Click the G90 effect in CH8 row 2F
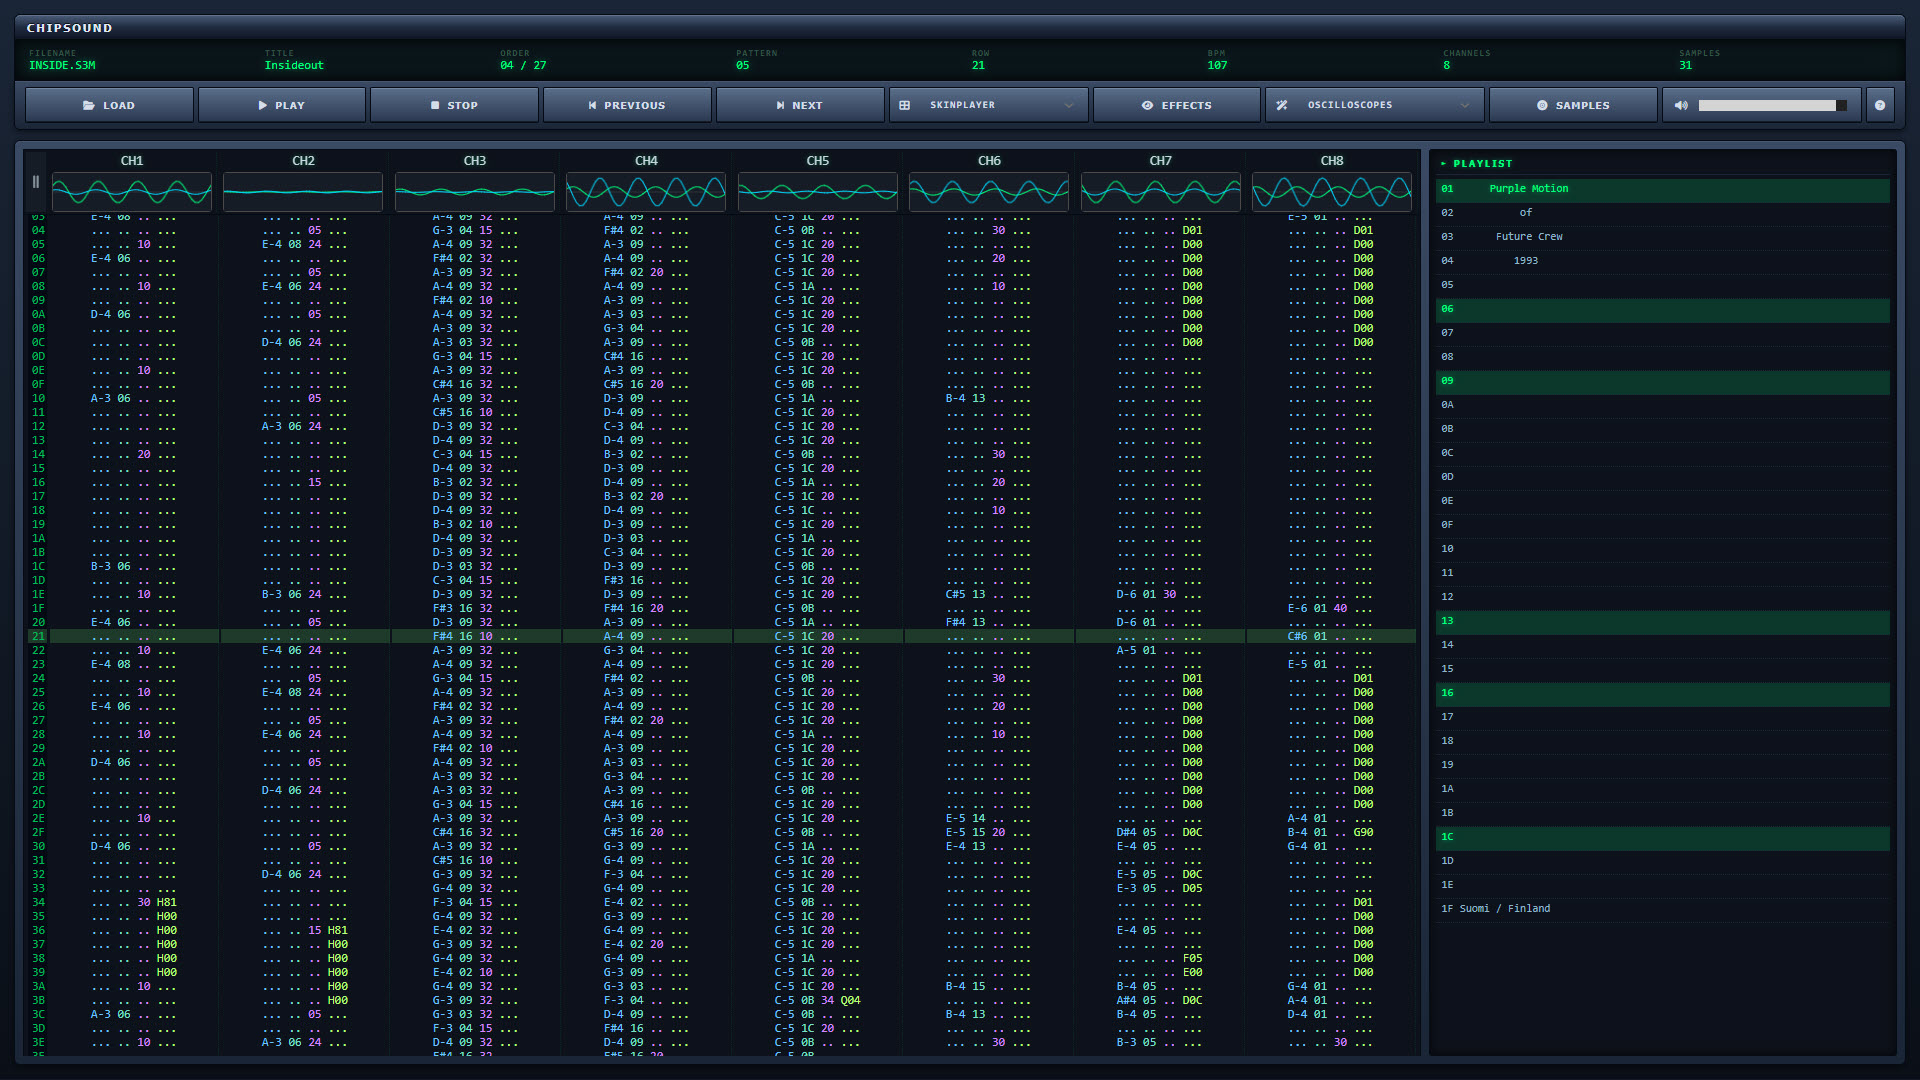Viewport: 1920px width, 1080px height. click(1363, 832)
